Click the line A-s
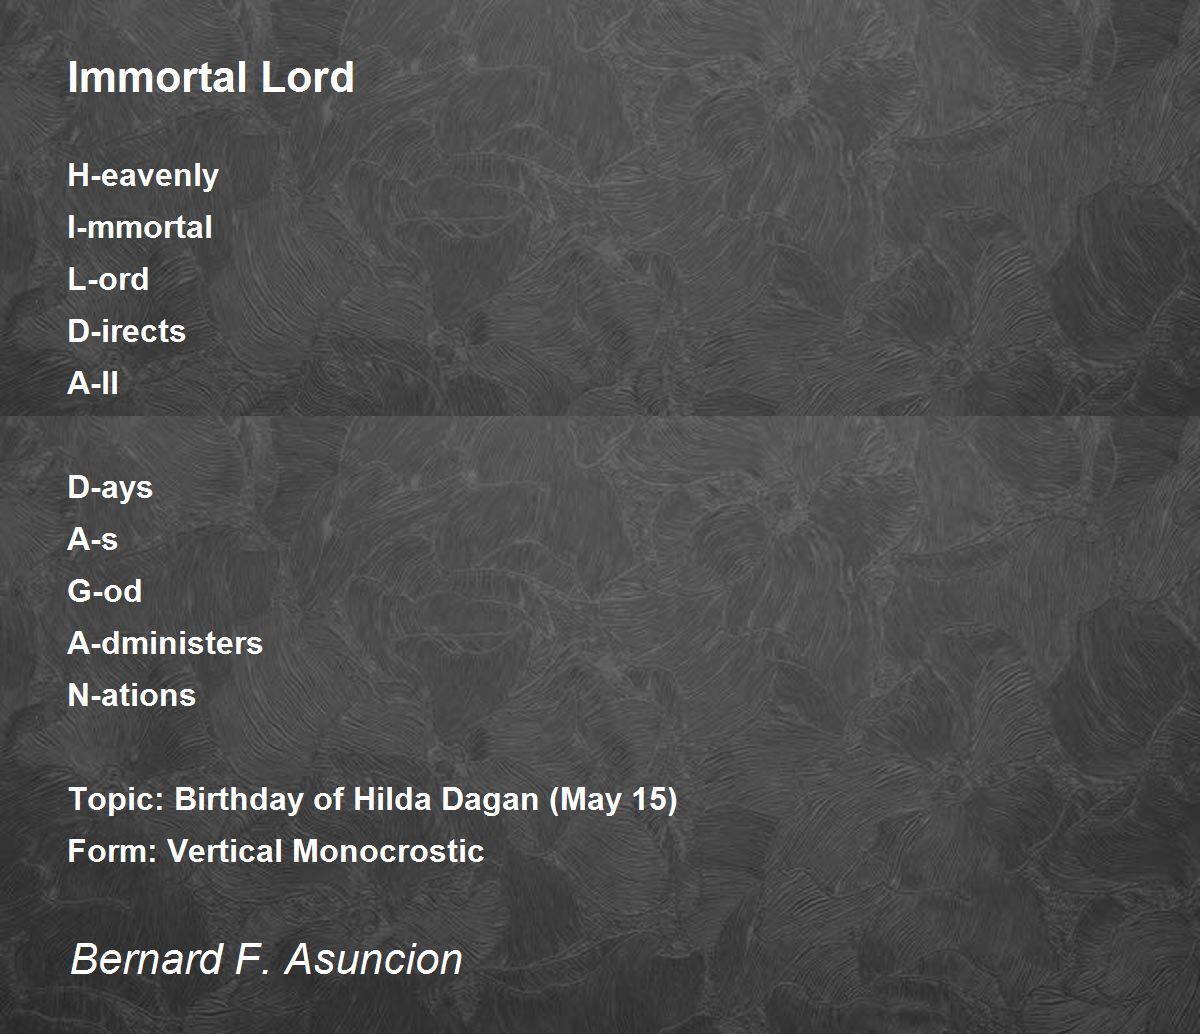The image size is (1200, 1034). click(x=93, y=539)
